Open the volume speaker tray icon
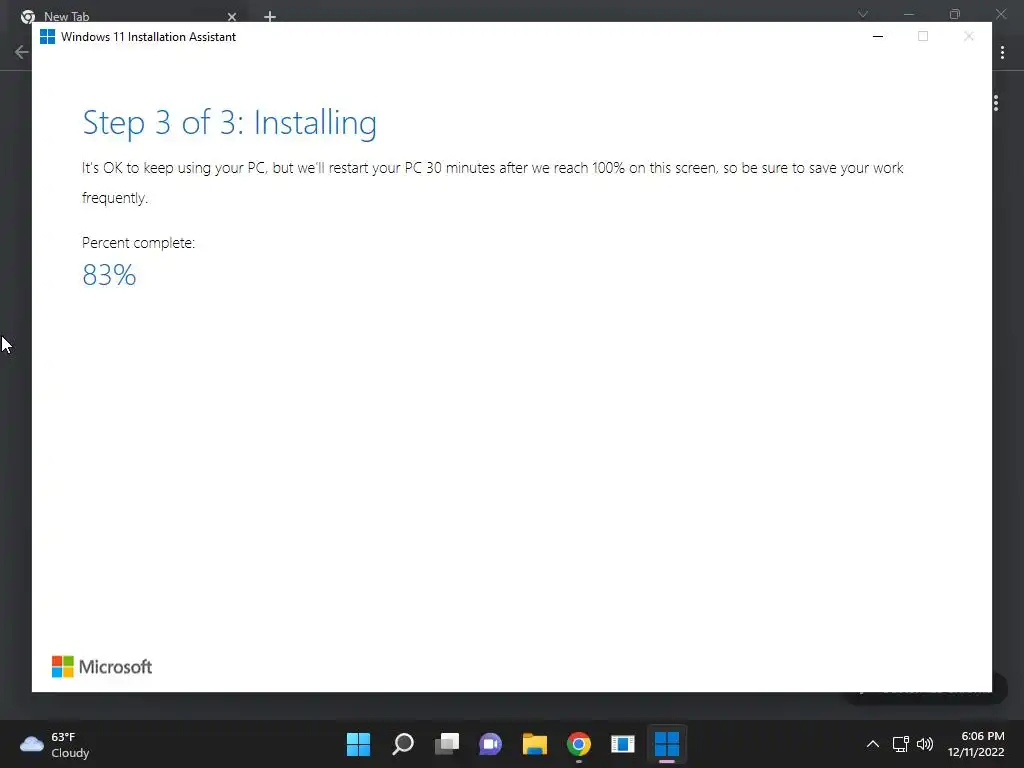This screenshot has width=1024, height=768. (x=925, y=744)
